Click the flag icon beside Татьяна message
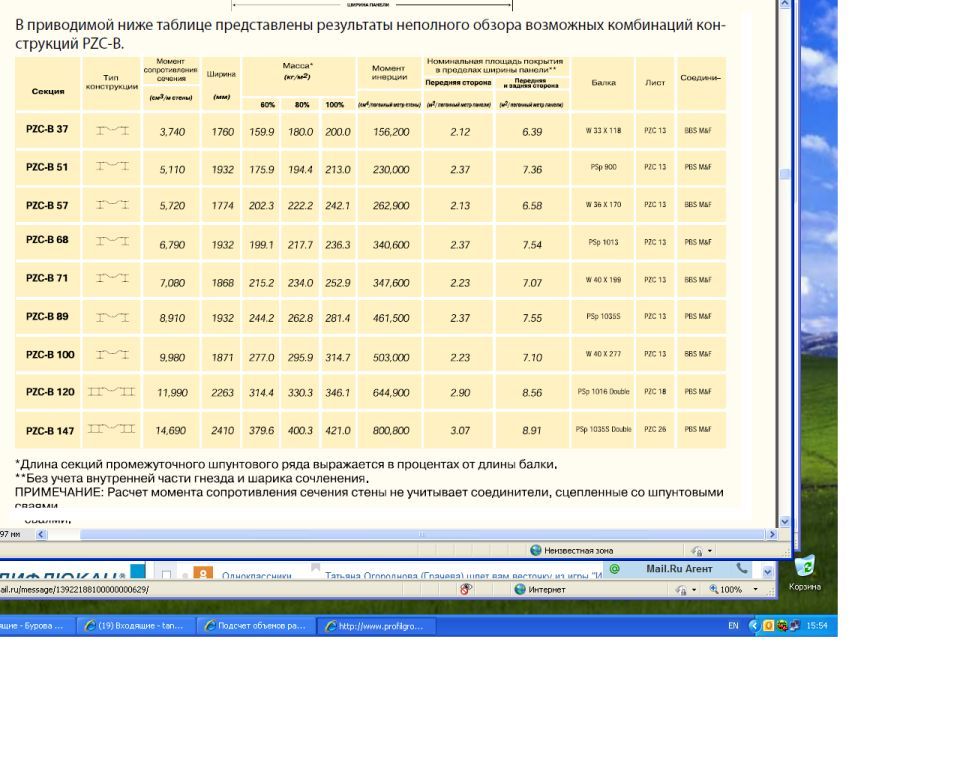The image size is (960, 768). click(x=315, y=568)
